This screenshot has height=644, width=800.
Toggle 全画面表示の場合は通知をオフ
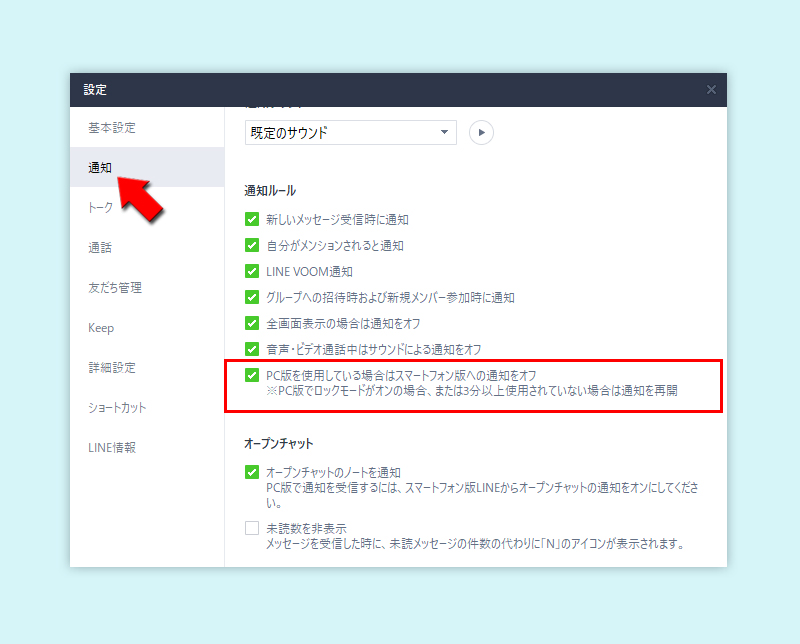(251, 323)
